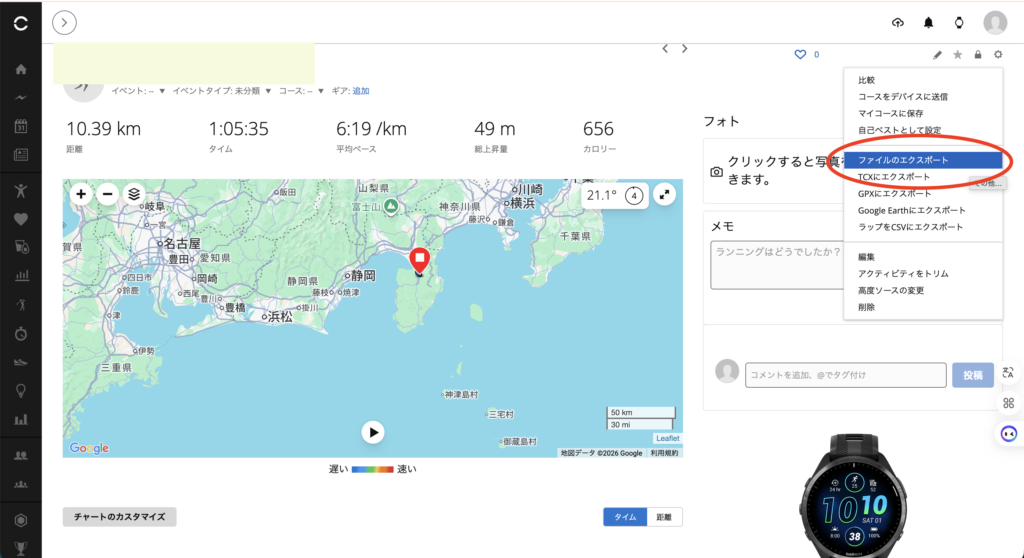Switch chart axis to タイム
The width and height of the screenshot is (1024, 558).
pyautogui.click(x=625, y=517)
